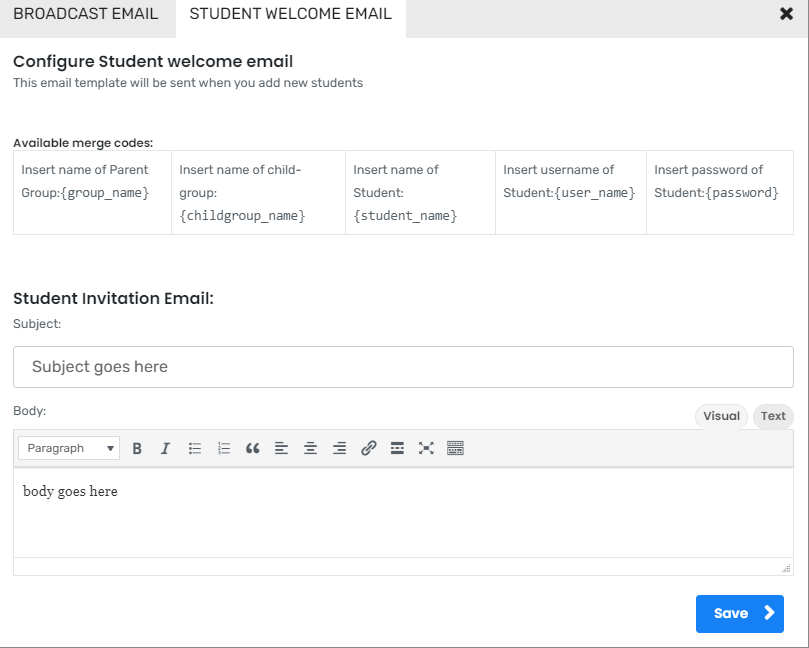Align body text to the left
Screen dimensions: 809x648
pyautogui.click(x=281, y=448)
